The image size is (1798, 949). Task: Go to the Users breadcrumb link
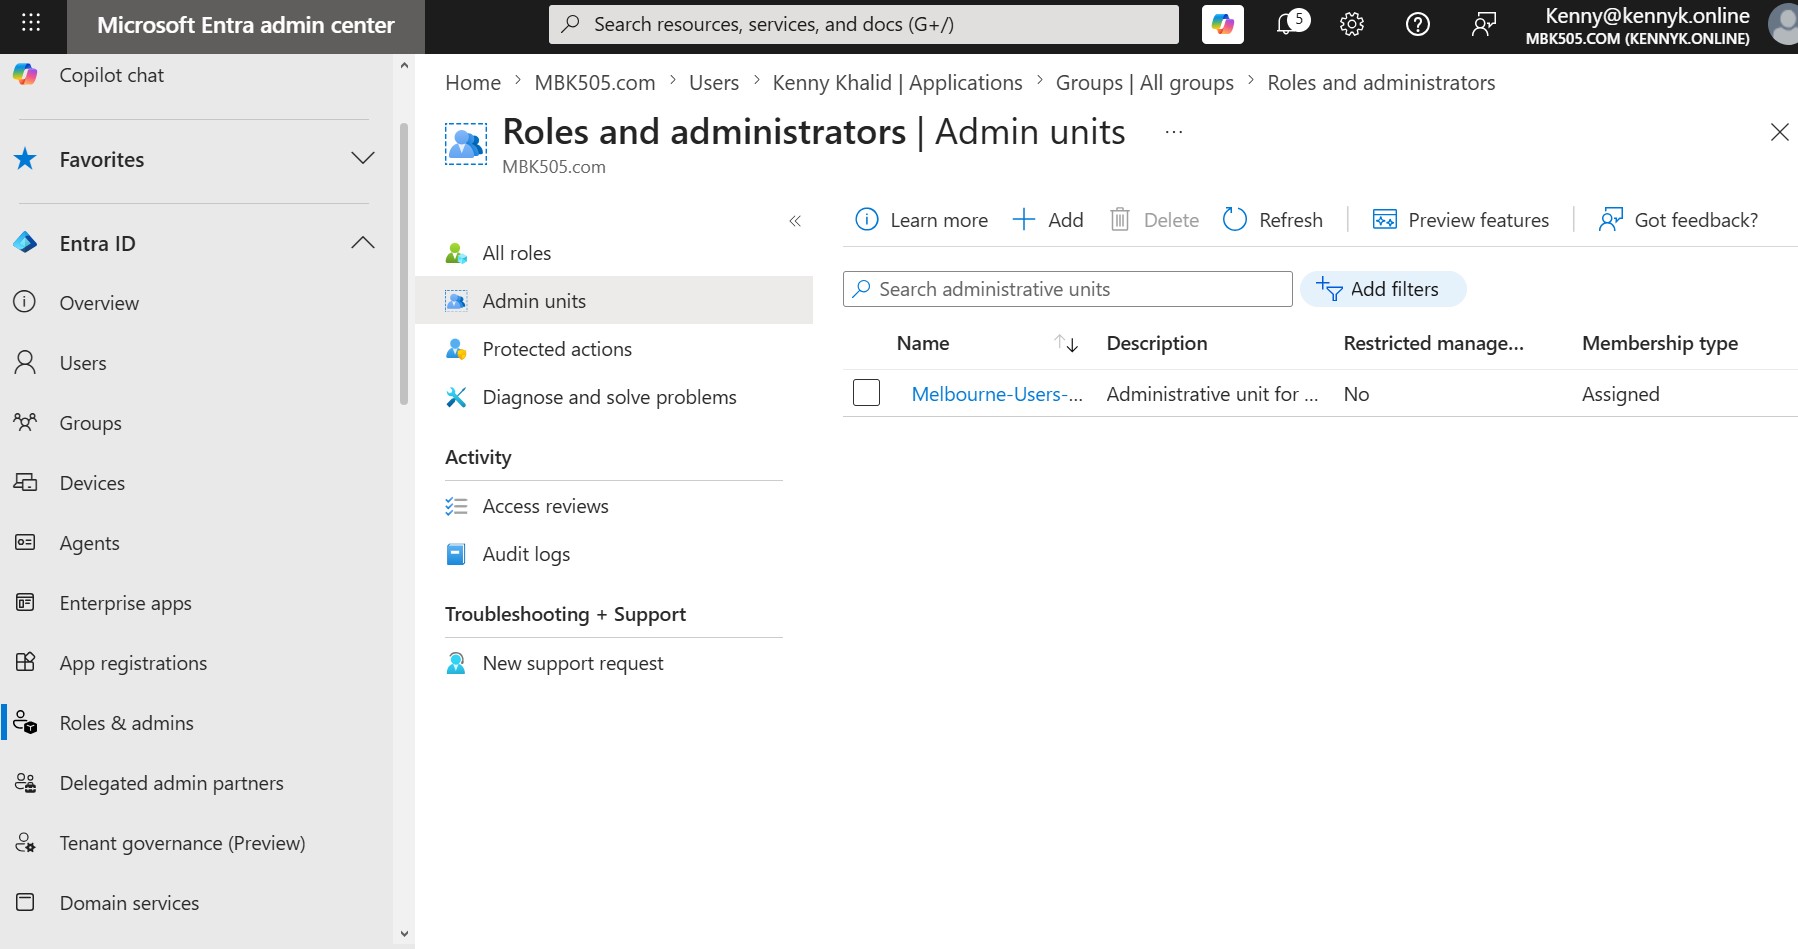(714, 82)
